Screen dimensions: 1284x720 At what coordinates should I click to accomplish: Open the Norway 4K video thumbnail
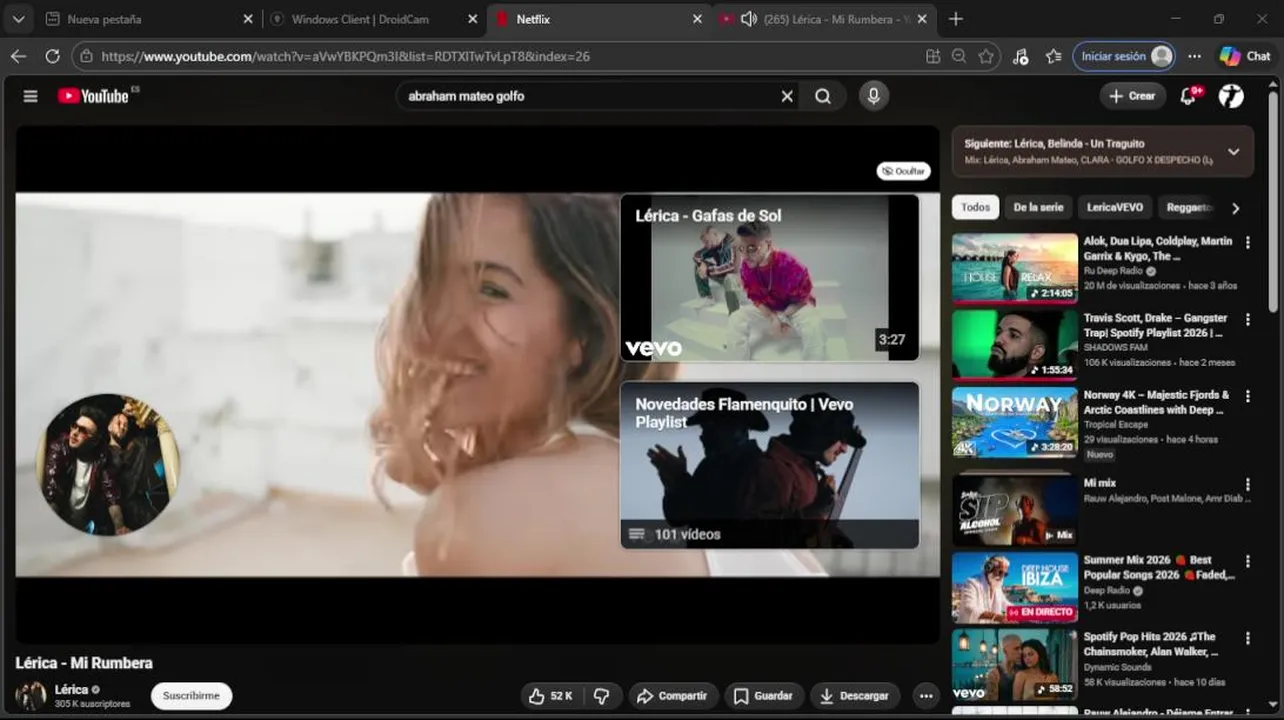pyautogui.click(x=1015, y=422)
